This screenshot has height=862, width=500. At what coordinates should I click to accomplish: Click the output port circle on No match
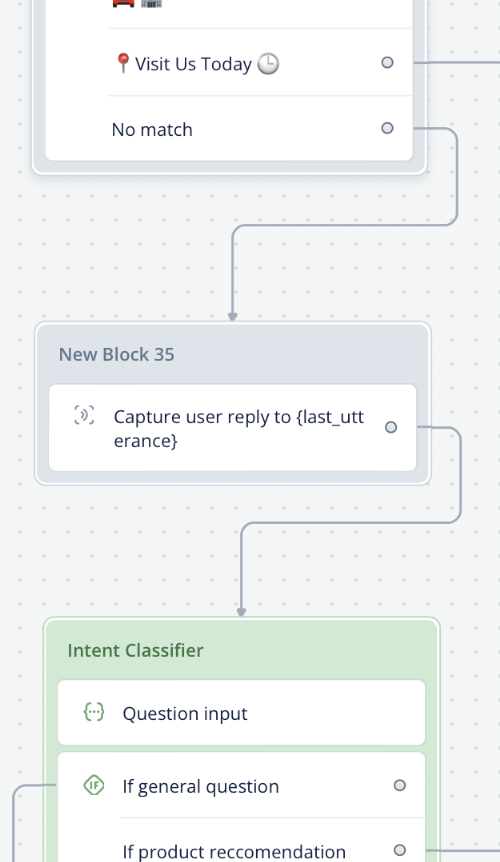(387, 128)
